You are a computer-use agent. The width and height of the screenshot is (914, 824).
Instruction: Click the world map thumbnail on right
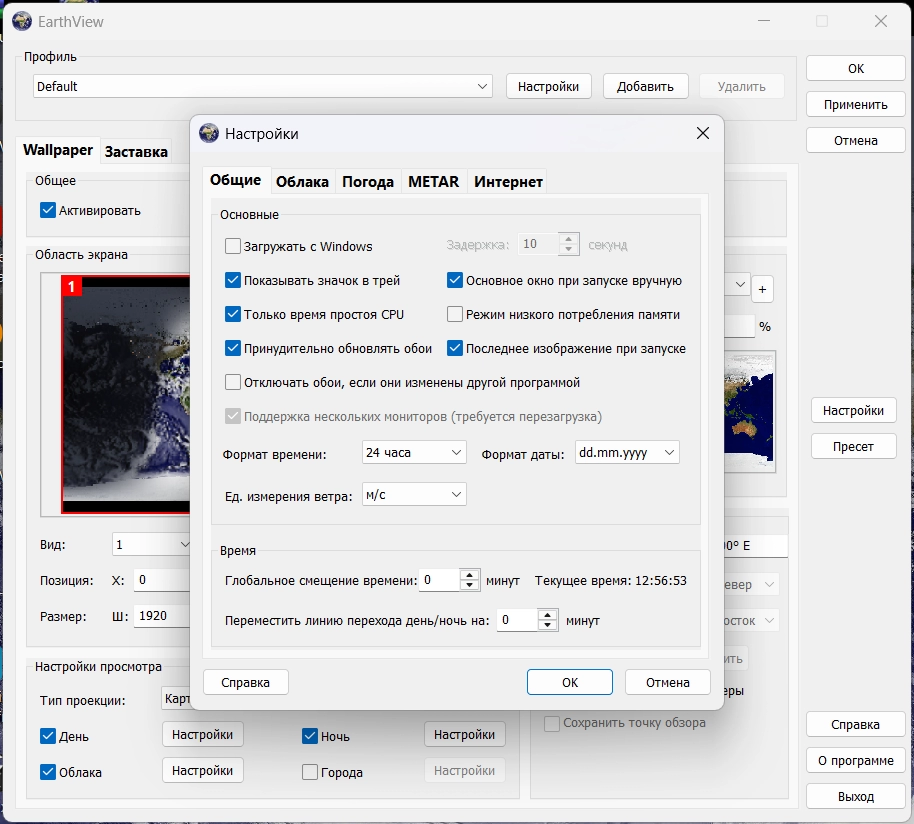pyautogui.click(x=750, y=411)
